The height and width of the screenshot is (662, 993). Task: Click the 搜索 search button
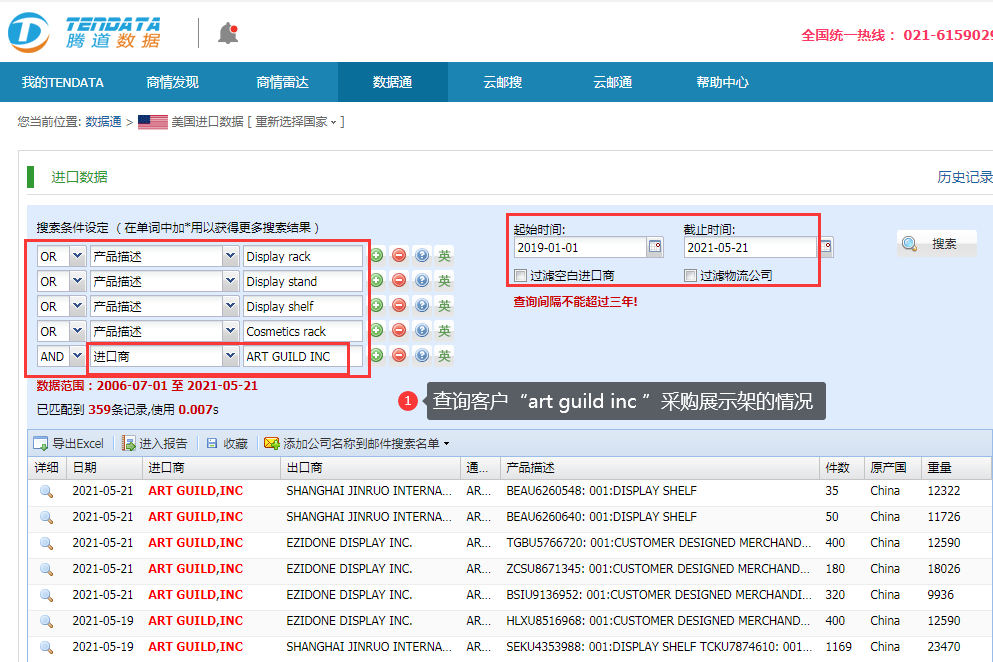pos(937,243)
